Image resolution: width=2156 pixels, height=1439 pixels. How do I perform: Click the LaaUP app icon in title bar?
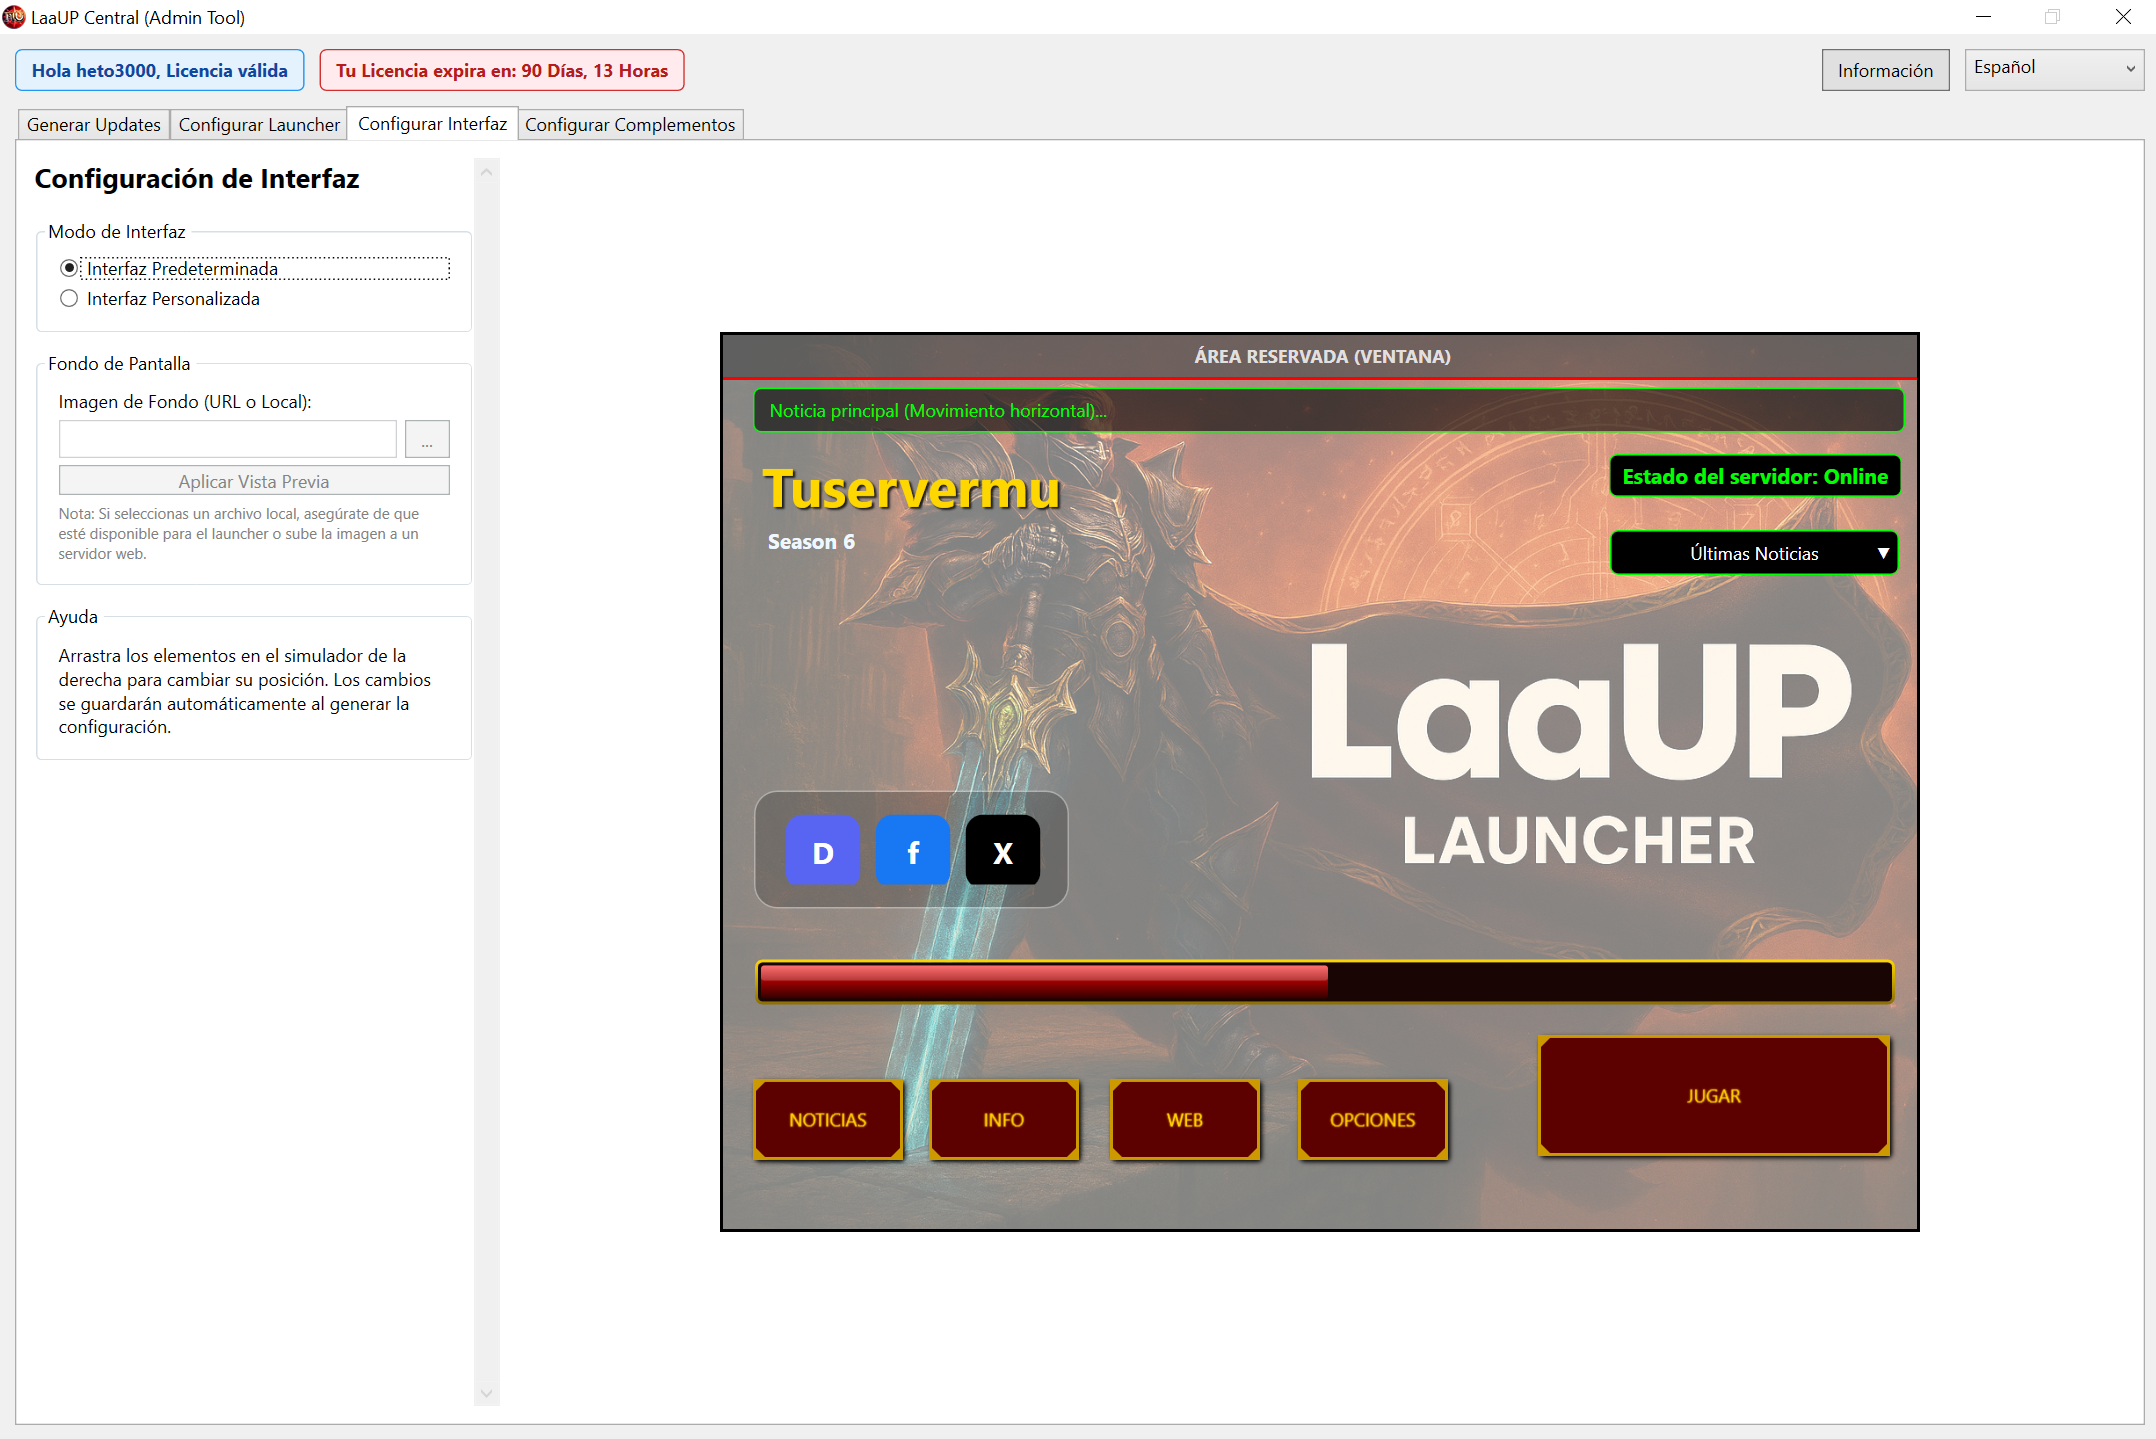14,17
